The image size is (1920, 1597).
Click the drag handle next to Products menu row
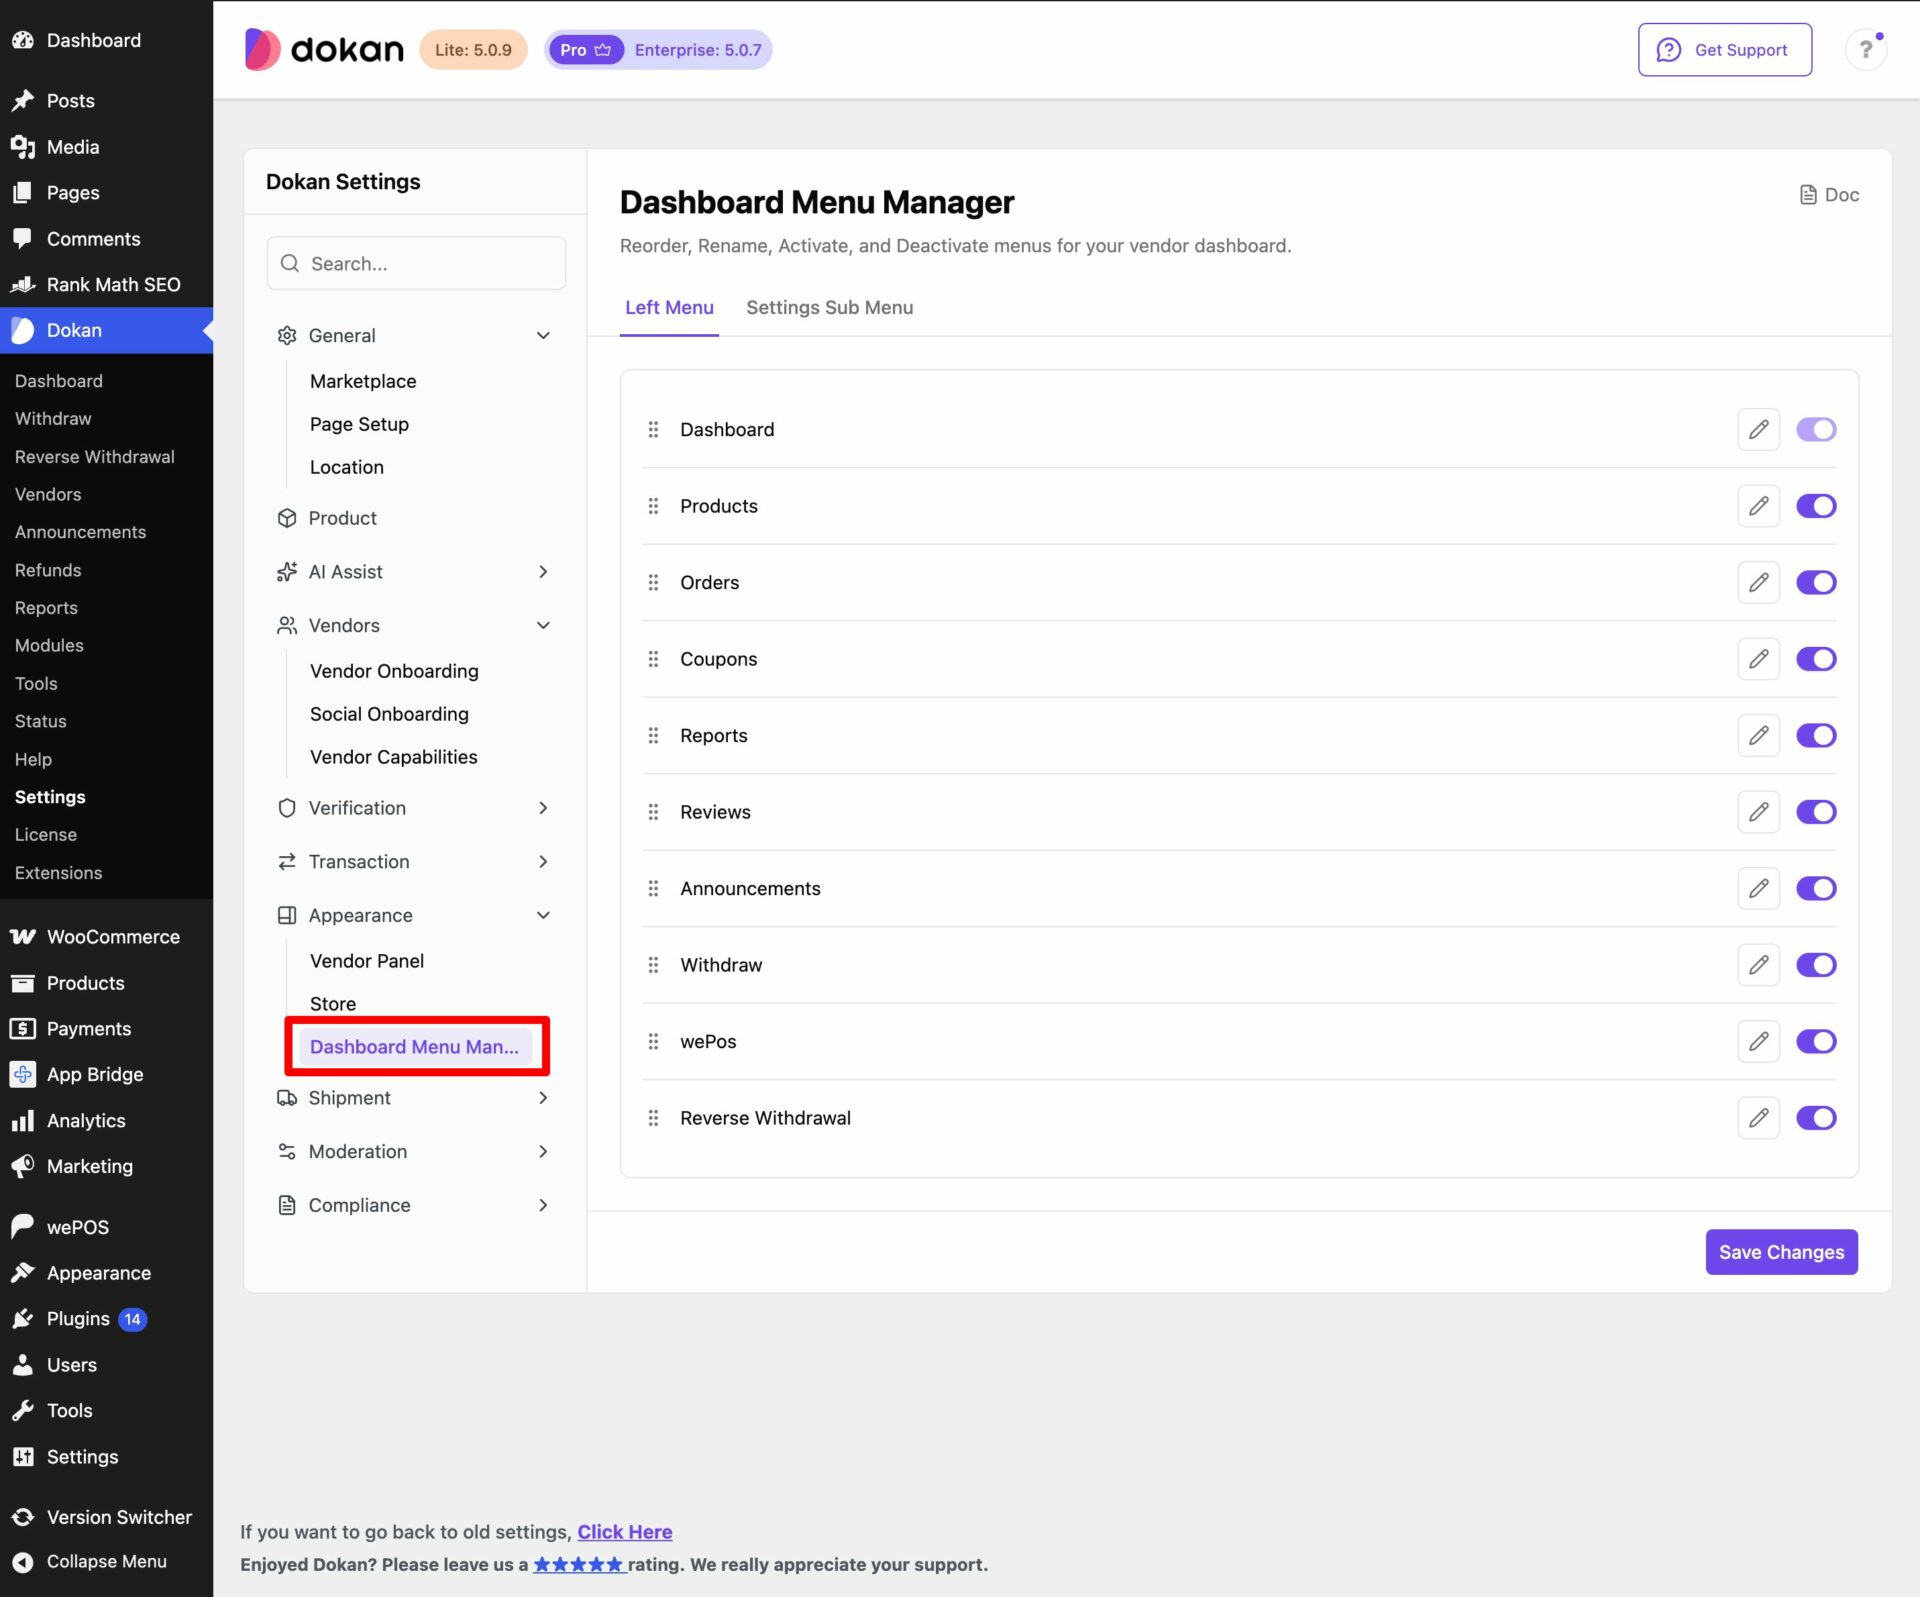tap(653, 506)
